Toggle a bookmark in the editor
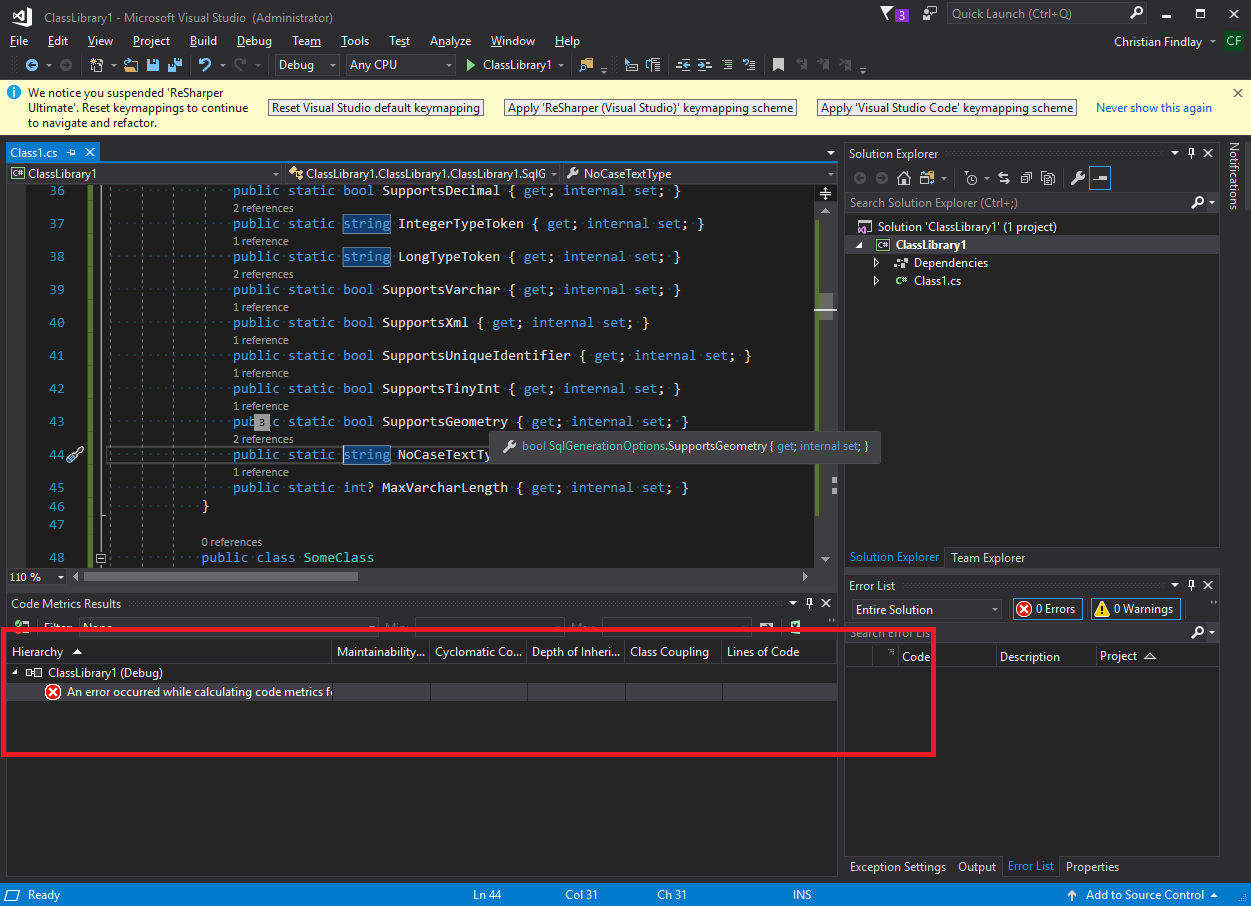 778,65
